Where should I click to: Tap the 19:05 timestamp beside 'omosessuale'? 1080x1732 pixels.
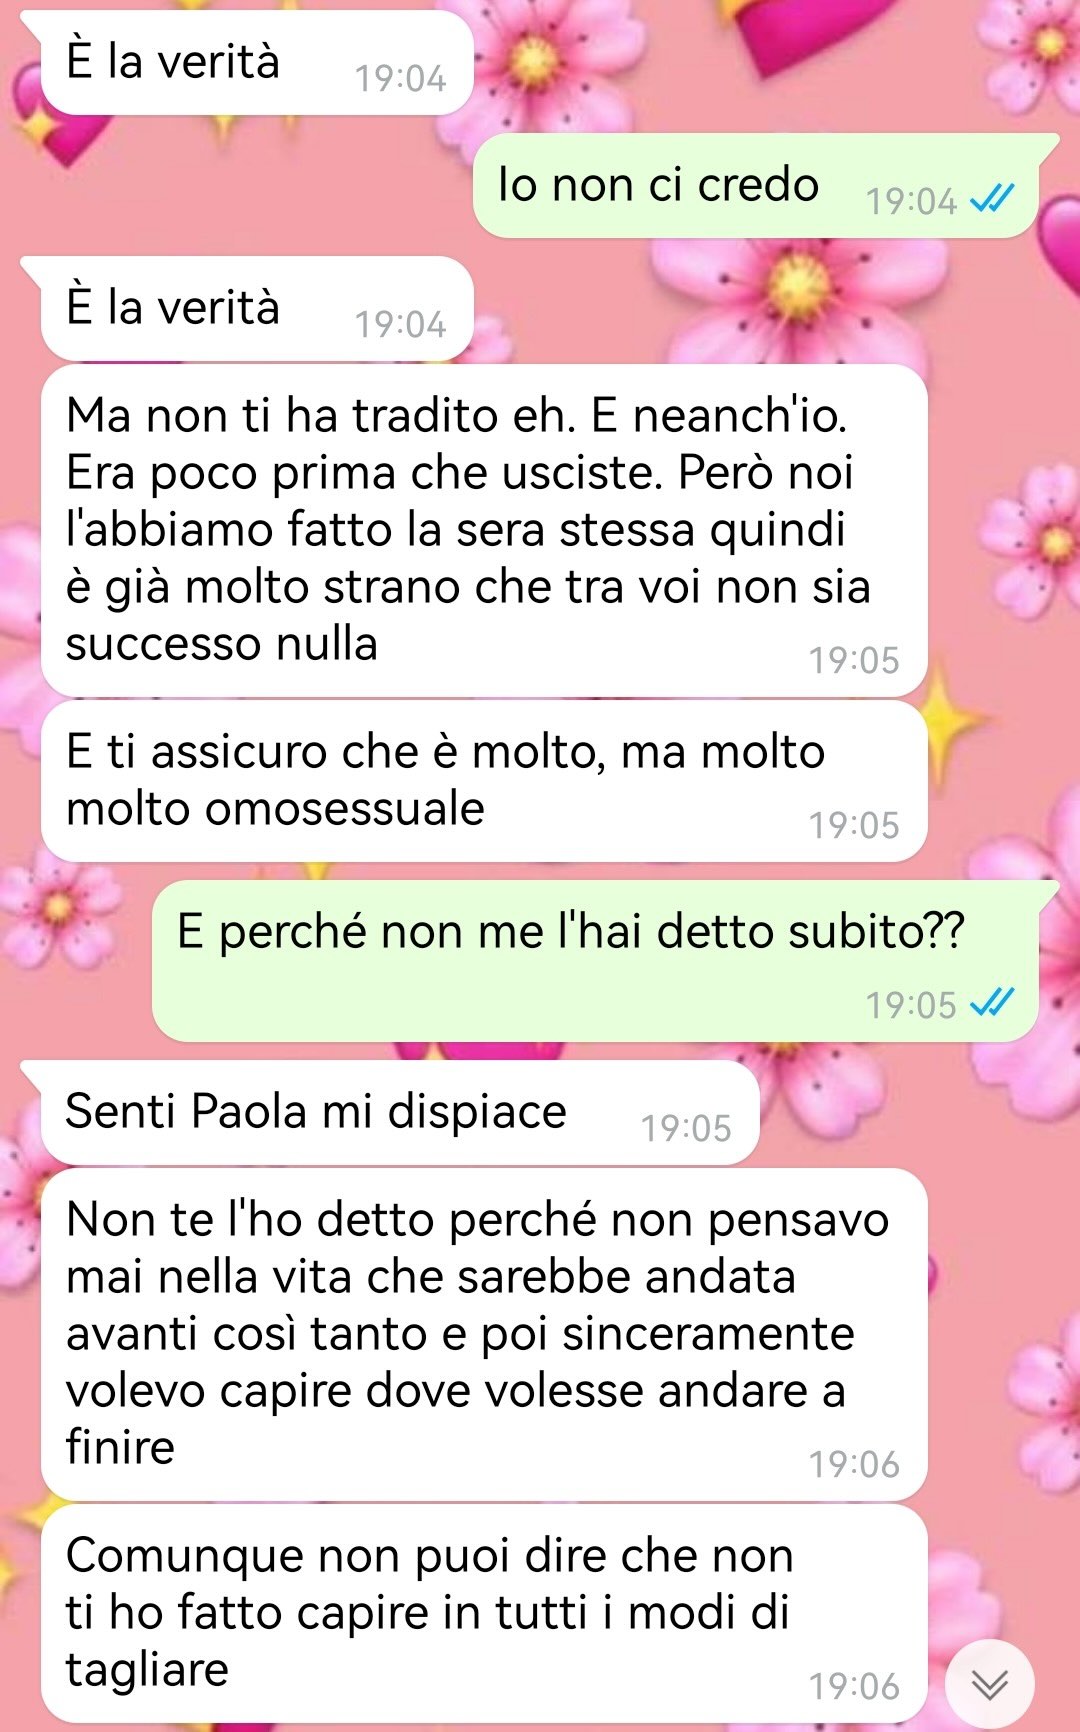click(854, 825)
